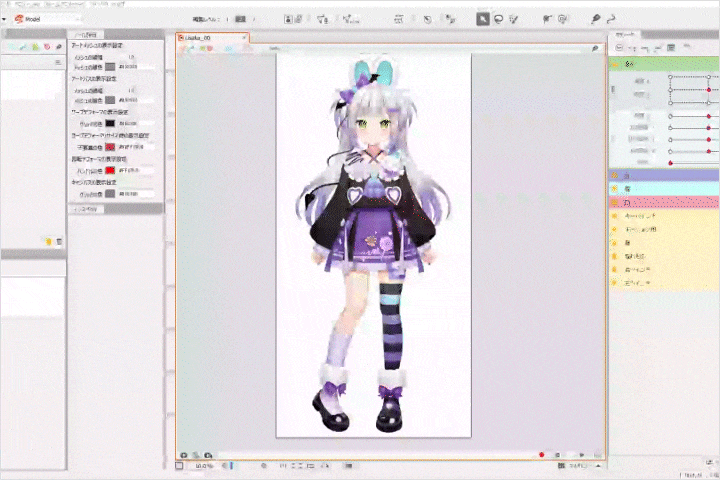Tick the checkbox left of zoom percentage
Image resolution: width=720 pixels, height=480 pixels.
click(x=179, y=466)
